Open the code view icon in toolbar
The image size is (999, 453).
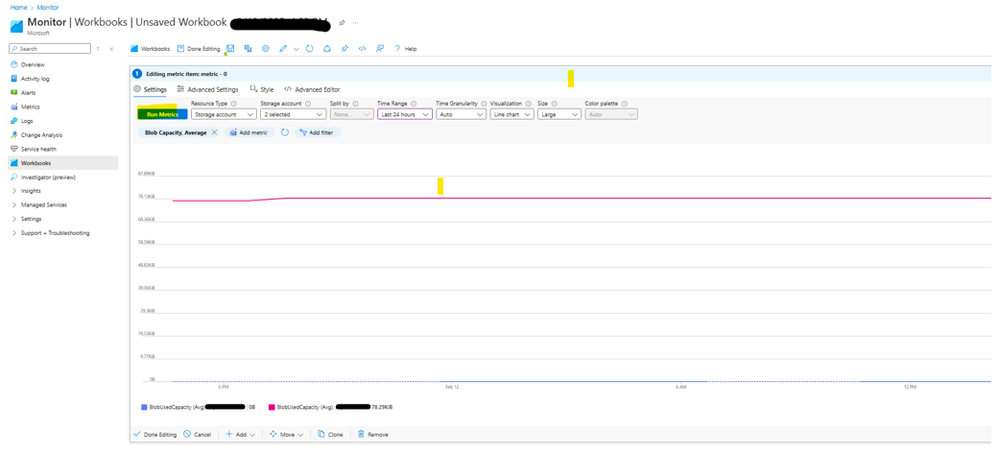[x=362, y=48]
